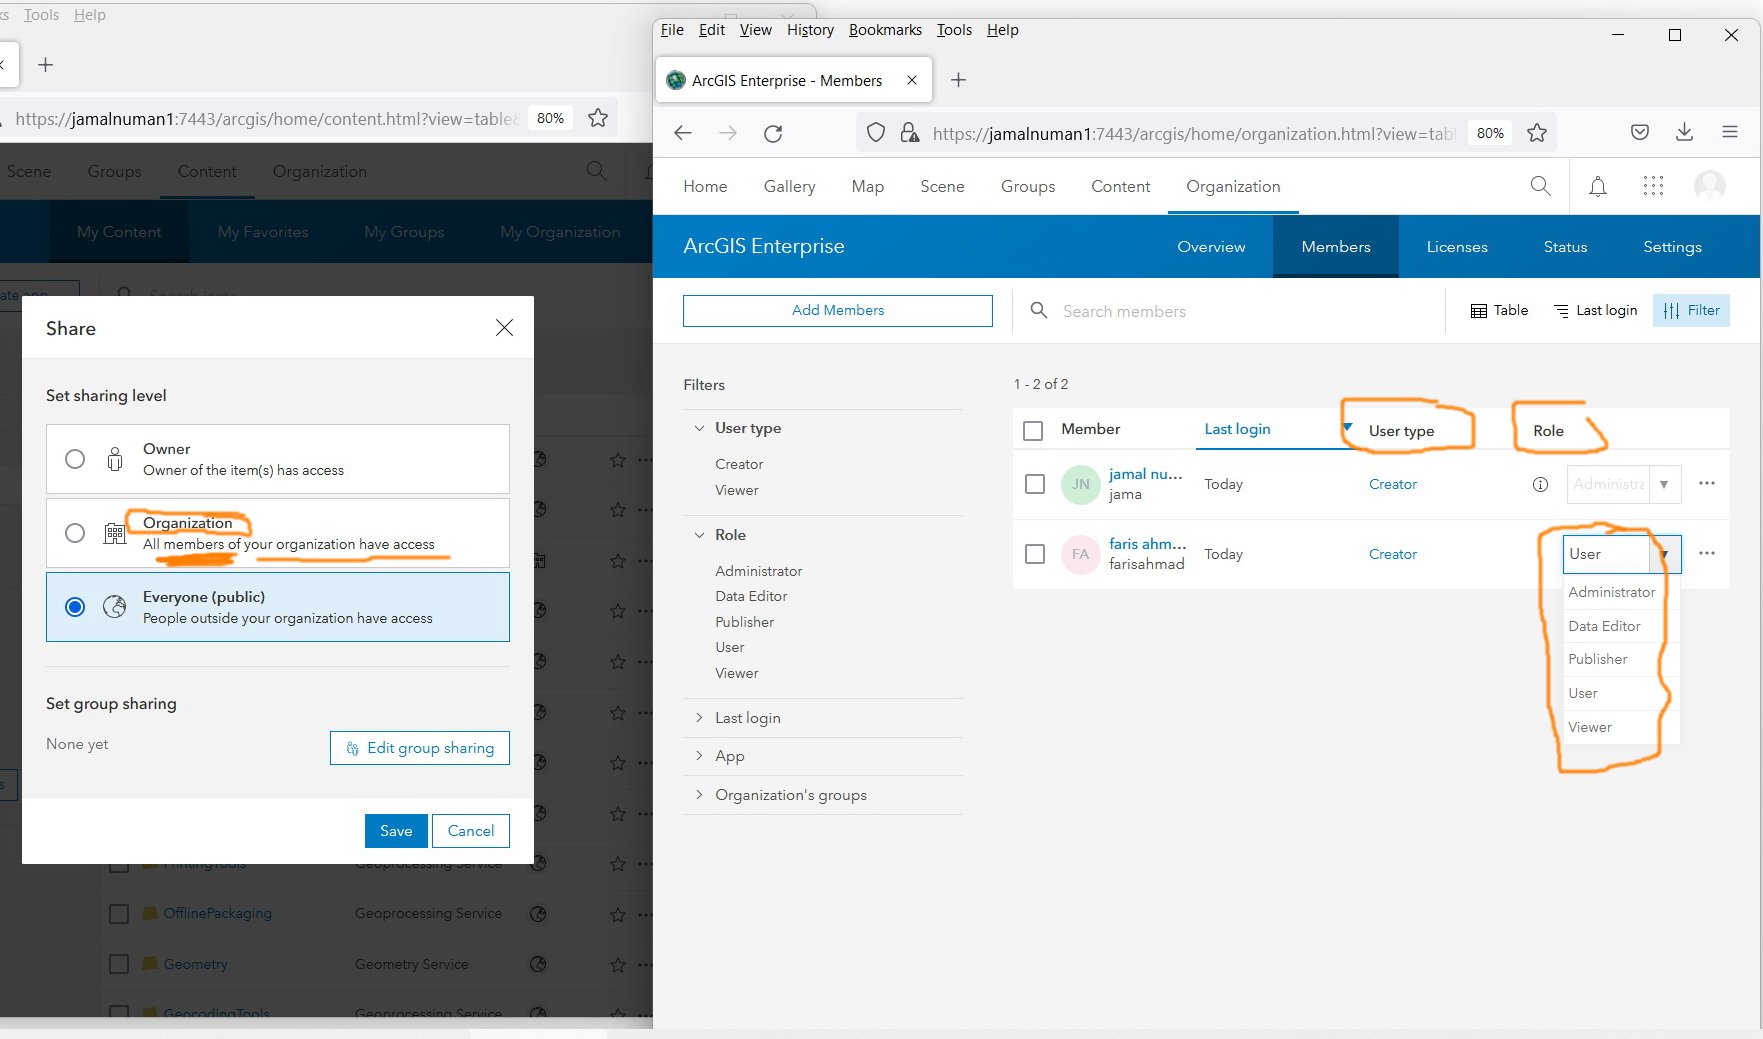Image resolution: width=1763 pixels, height=1039 pixels.
Task: Click the Search members field
Action: (1240, 311)
